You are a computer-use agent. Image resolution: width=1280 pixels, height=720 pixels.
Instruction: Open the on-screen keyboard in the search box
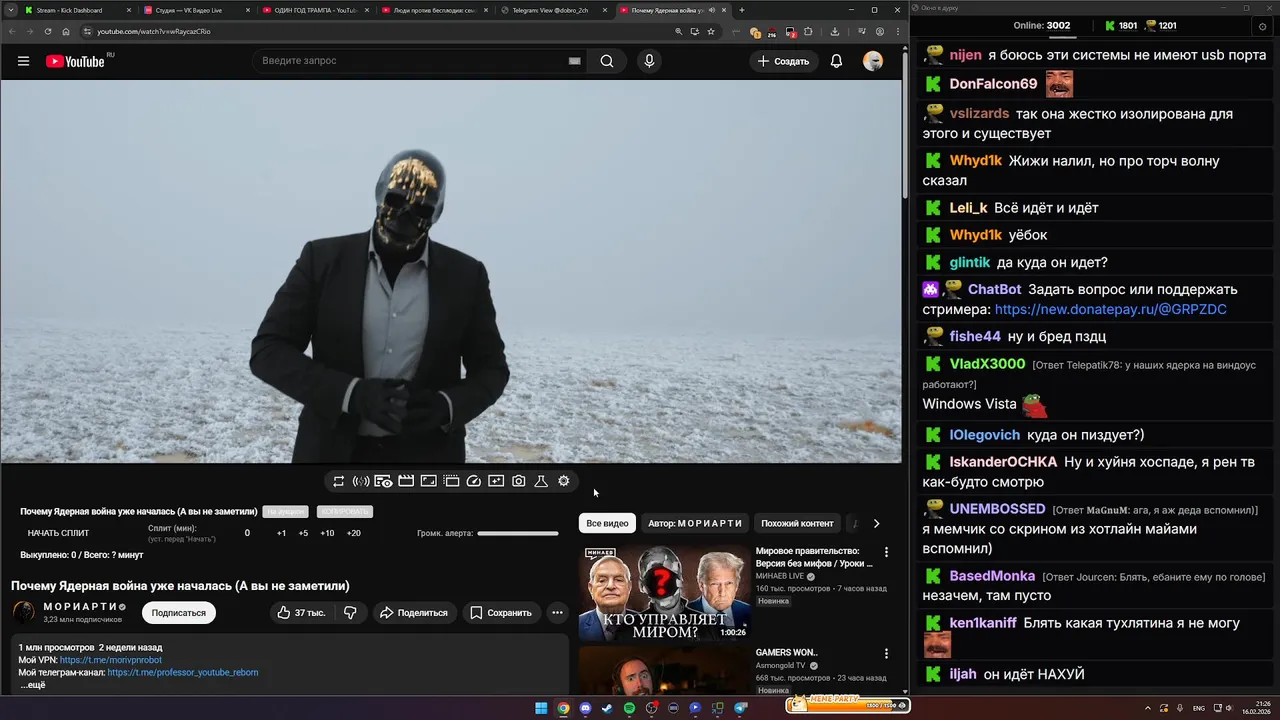574,61
